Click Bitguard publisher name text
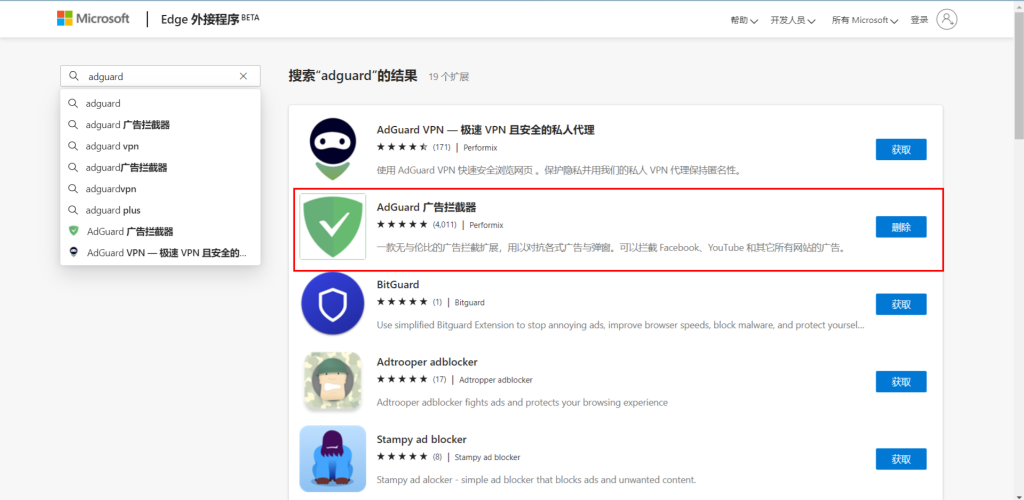Viewport: 1024px width, 500px height. [x=470, y=303]
